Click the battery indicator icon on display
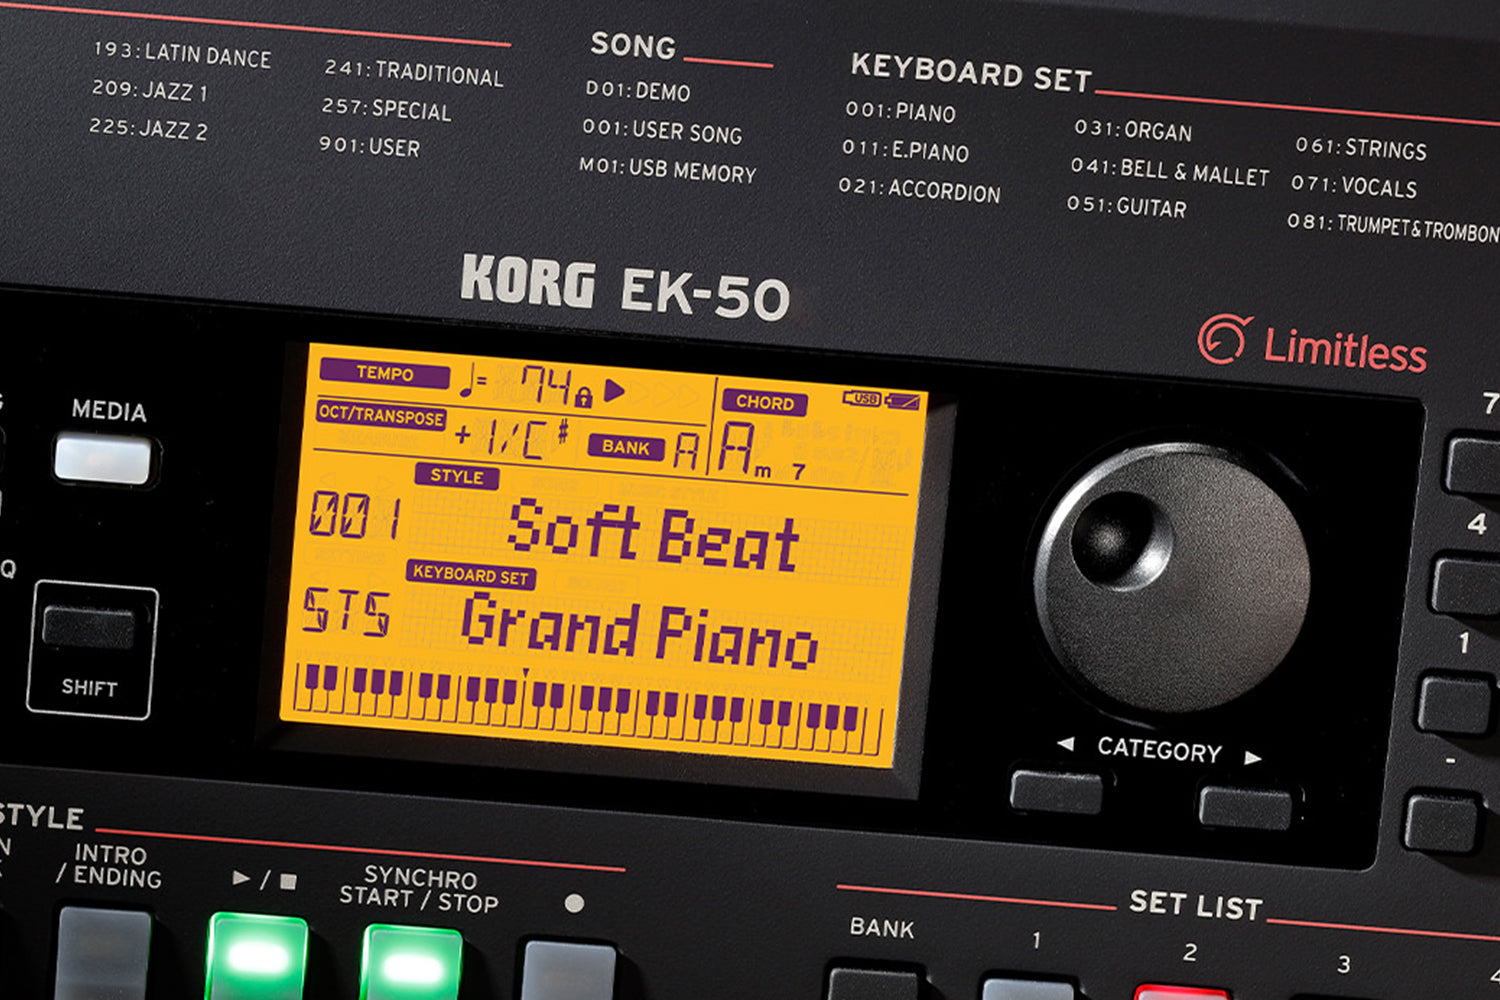1500x1000 pixels. [902, 401]
